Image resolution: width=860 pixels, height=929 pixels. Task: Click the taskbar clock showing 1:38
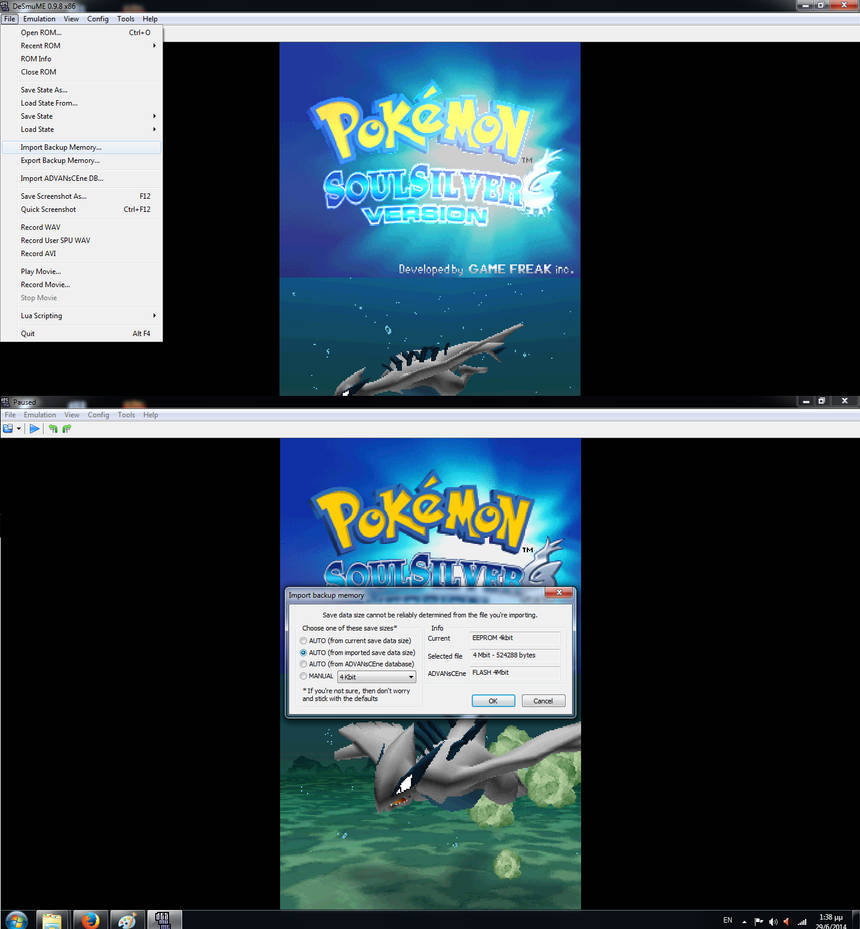pyautogui.click(x=830, y=921)
